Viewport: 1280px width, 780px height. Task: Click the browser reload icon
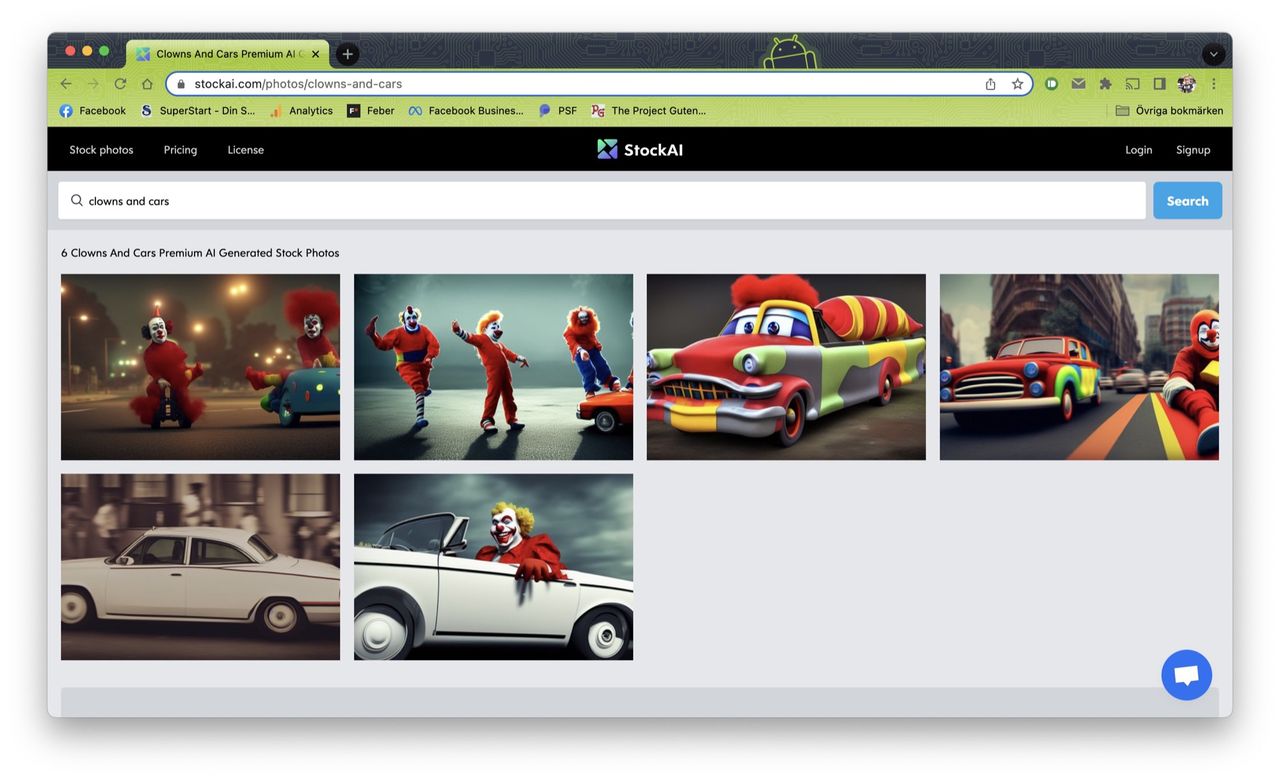click(120, 84)
